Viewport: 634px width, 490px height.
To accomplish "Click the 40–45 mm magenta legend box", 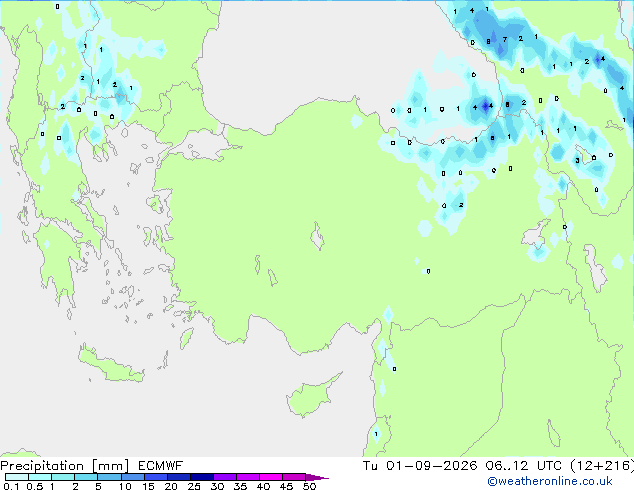I will [271, 477].
